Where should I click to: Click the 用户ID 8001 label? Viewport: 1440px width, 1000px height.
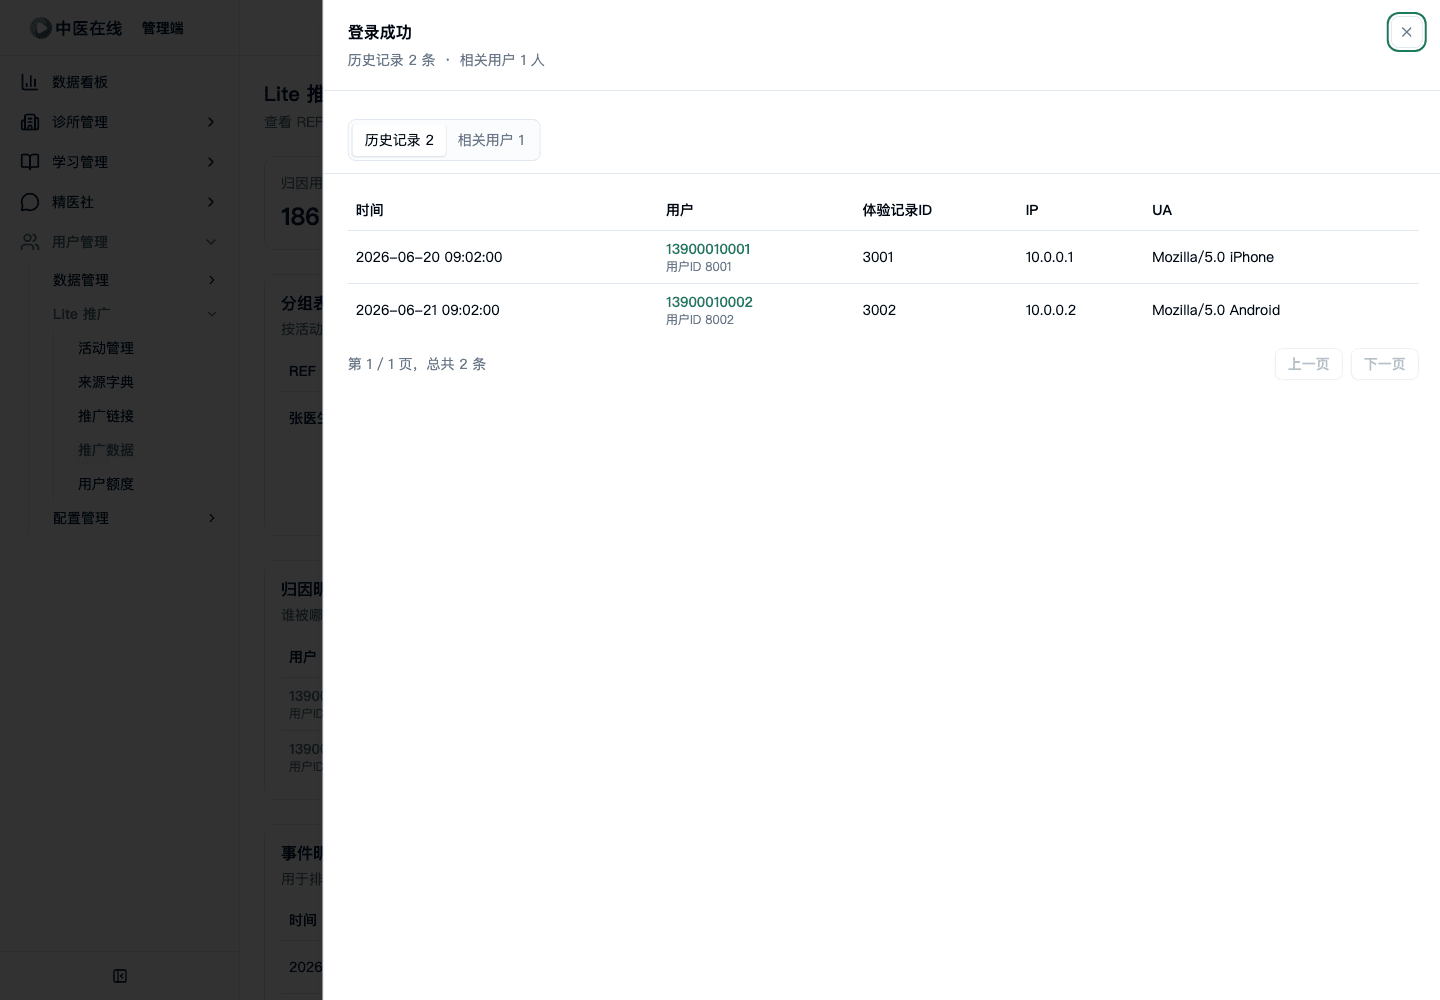(x=699, y=267)
